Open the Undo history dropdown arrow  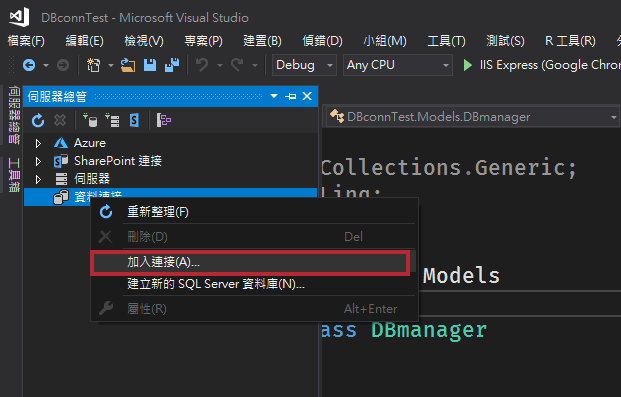[x=220, y=65]
